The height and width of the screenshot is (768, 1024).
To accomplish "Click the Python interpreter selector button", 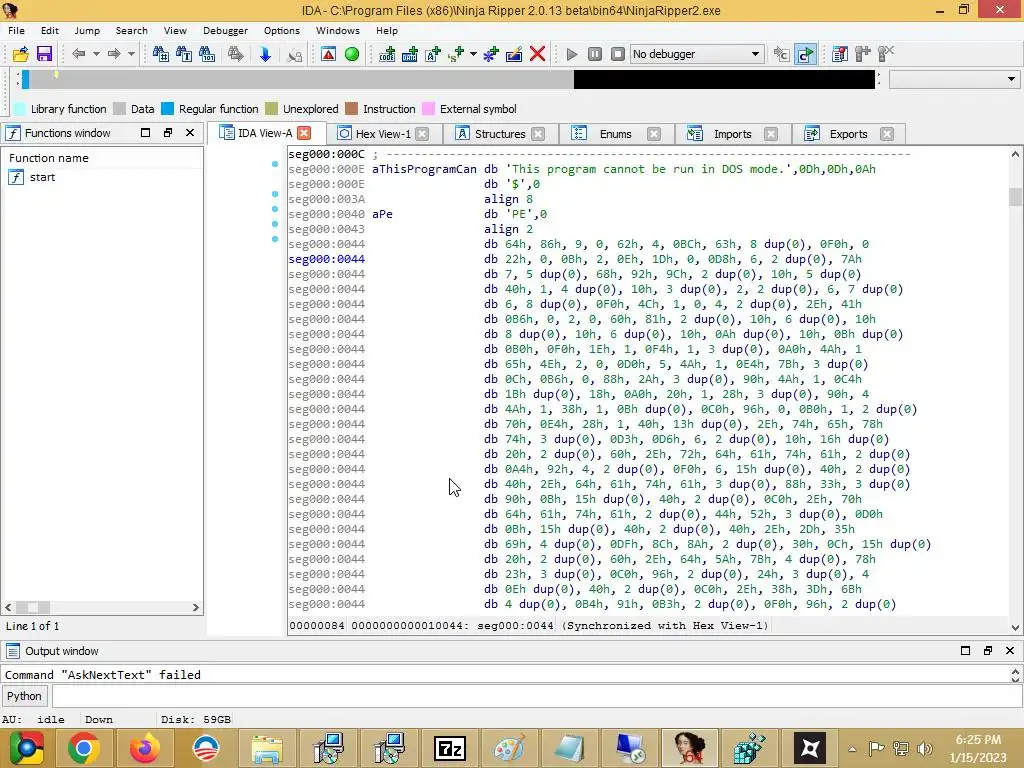I will 24,696.
